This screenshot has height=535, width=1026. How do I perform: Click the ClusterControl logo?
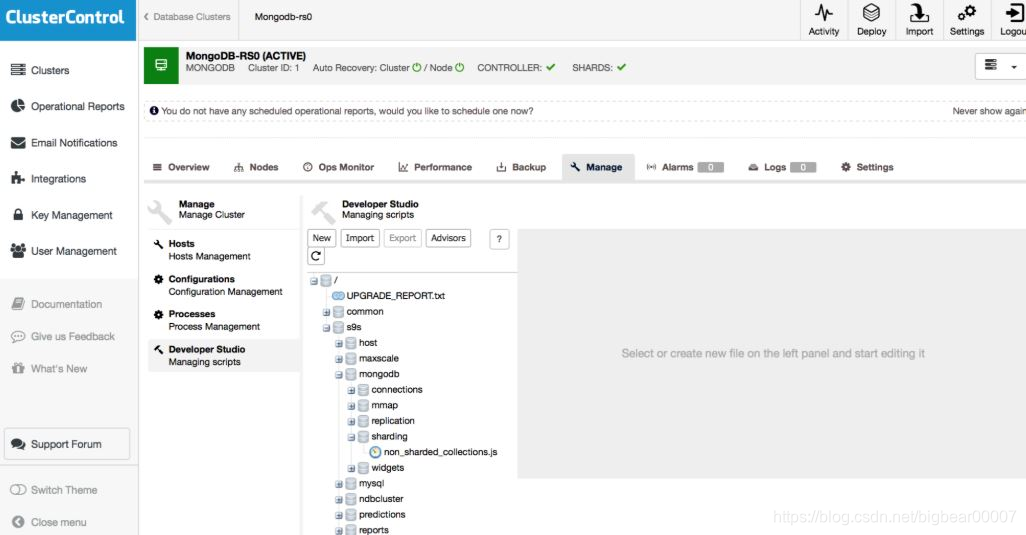coord(65,17)
